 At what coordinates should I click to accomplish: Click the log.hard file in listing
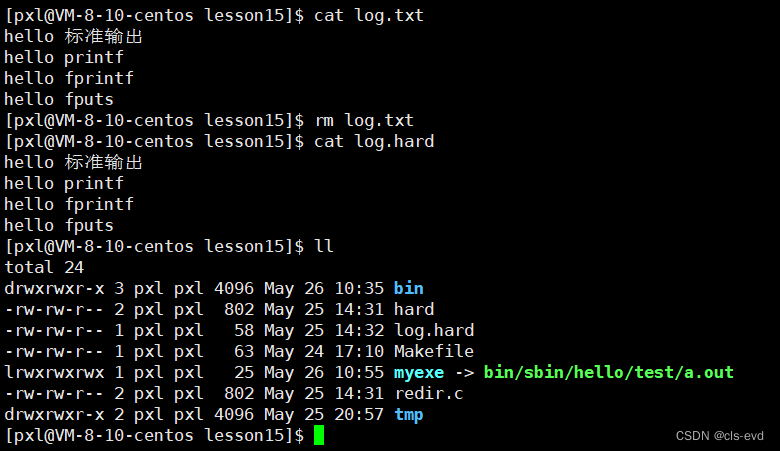coord(434,331)
